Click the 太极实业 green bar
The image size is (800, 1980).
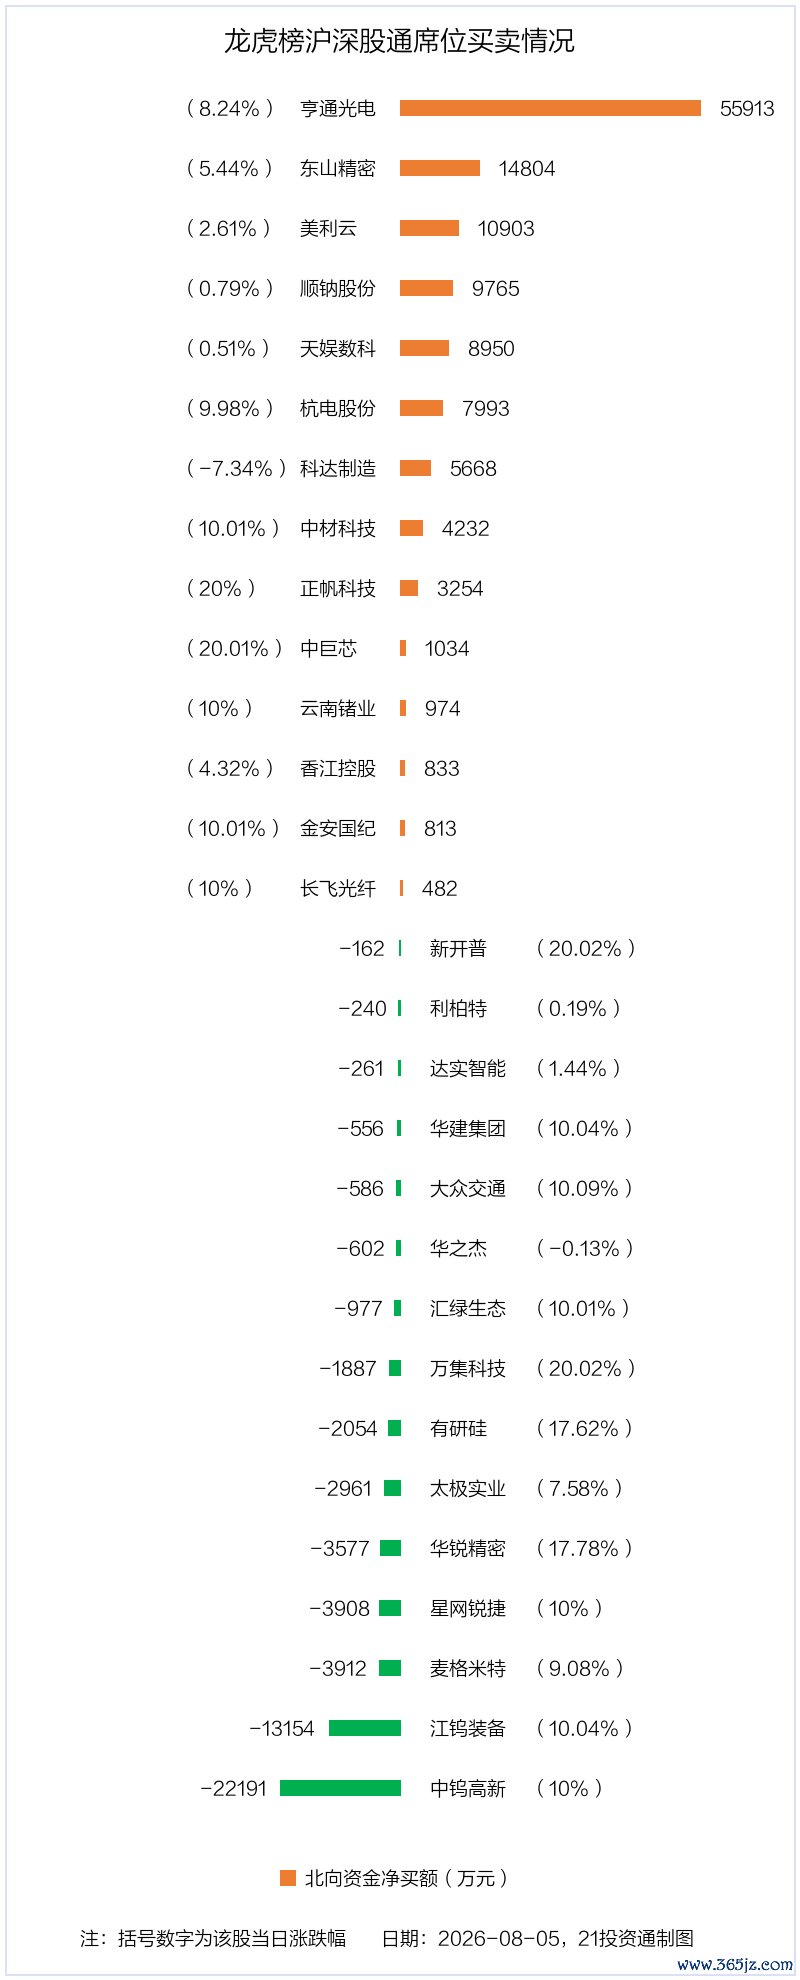tap(392, 1488)
